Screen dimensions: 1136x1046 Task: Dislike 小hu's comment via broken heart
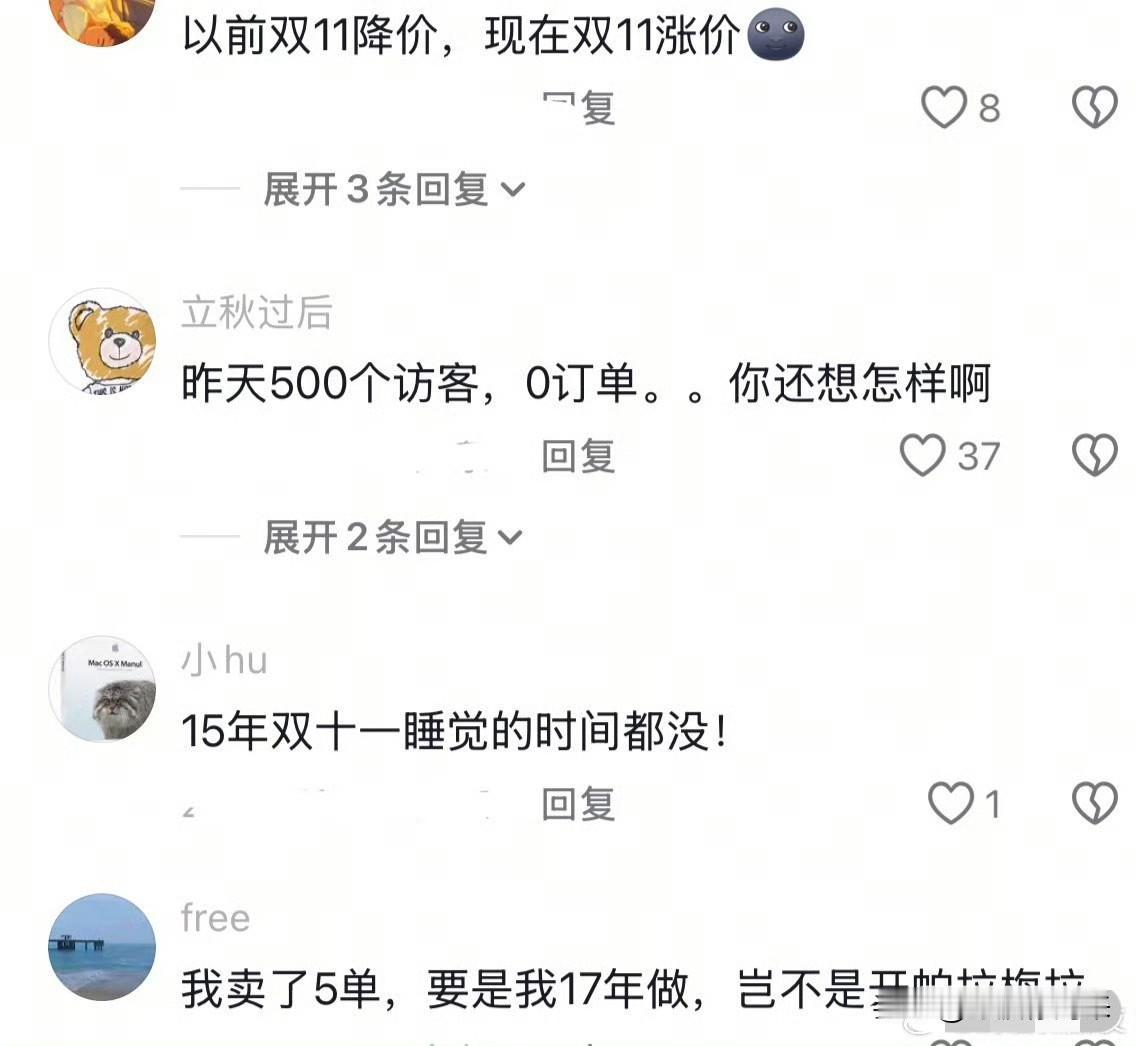1095,803
